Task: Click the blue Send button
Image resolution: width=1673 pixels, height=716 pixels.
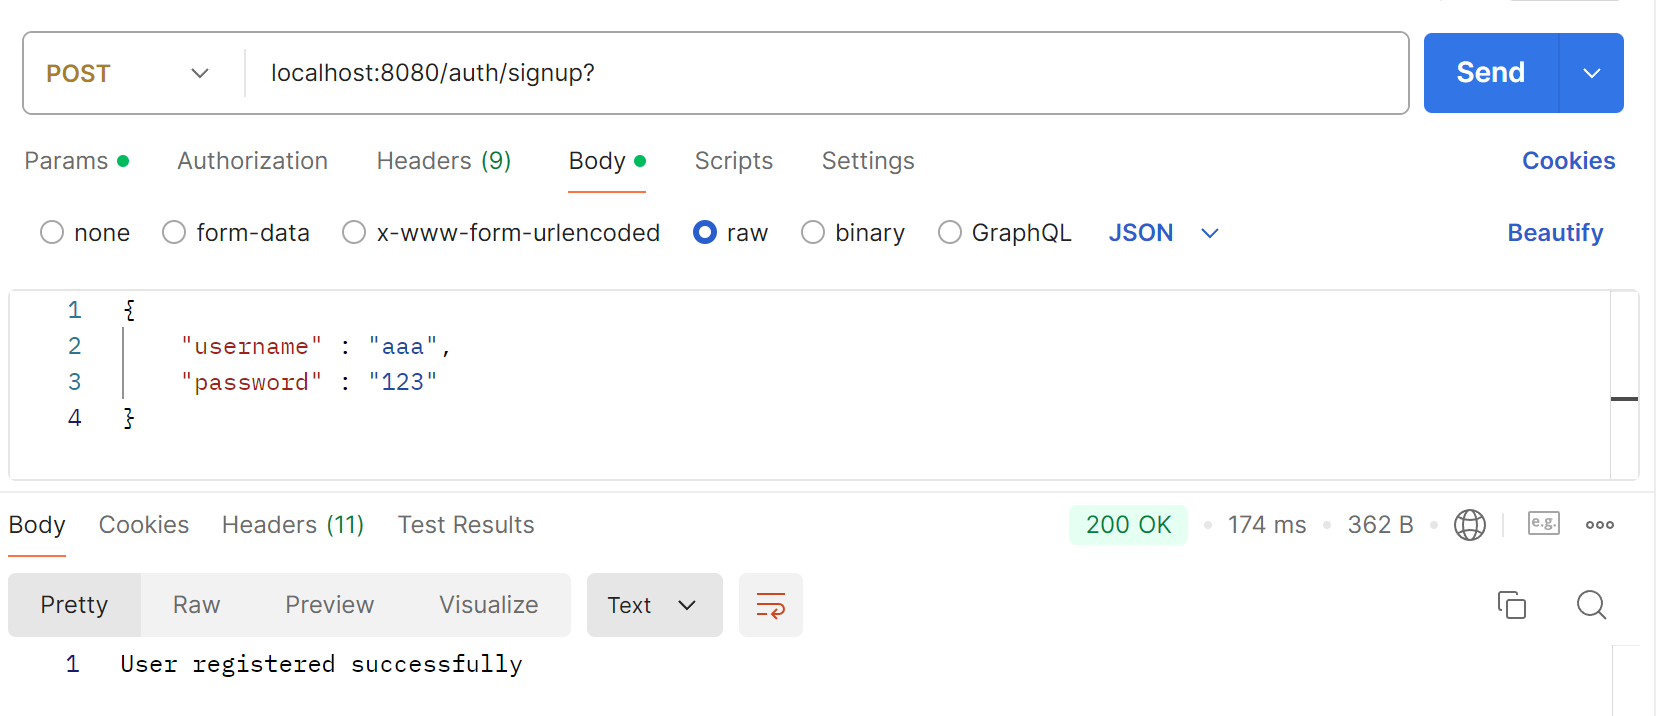Action: tap(1490, 73)
